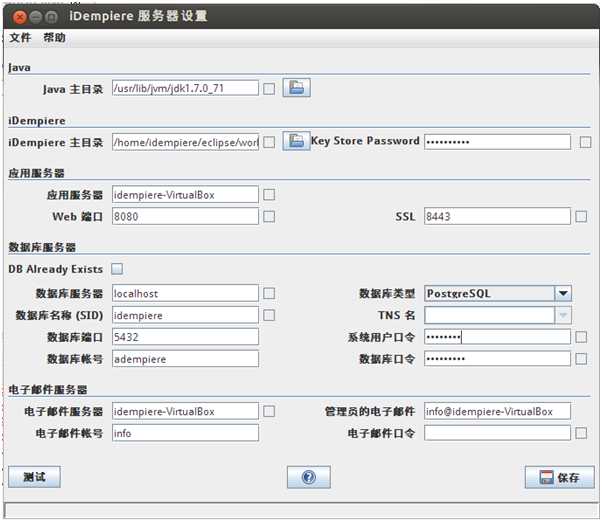Click the empty 电子邮件口令 field

coord(498,433)
